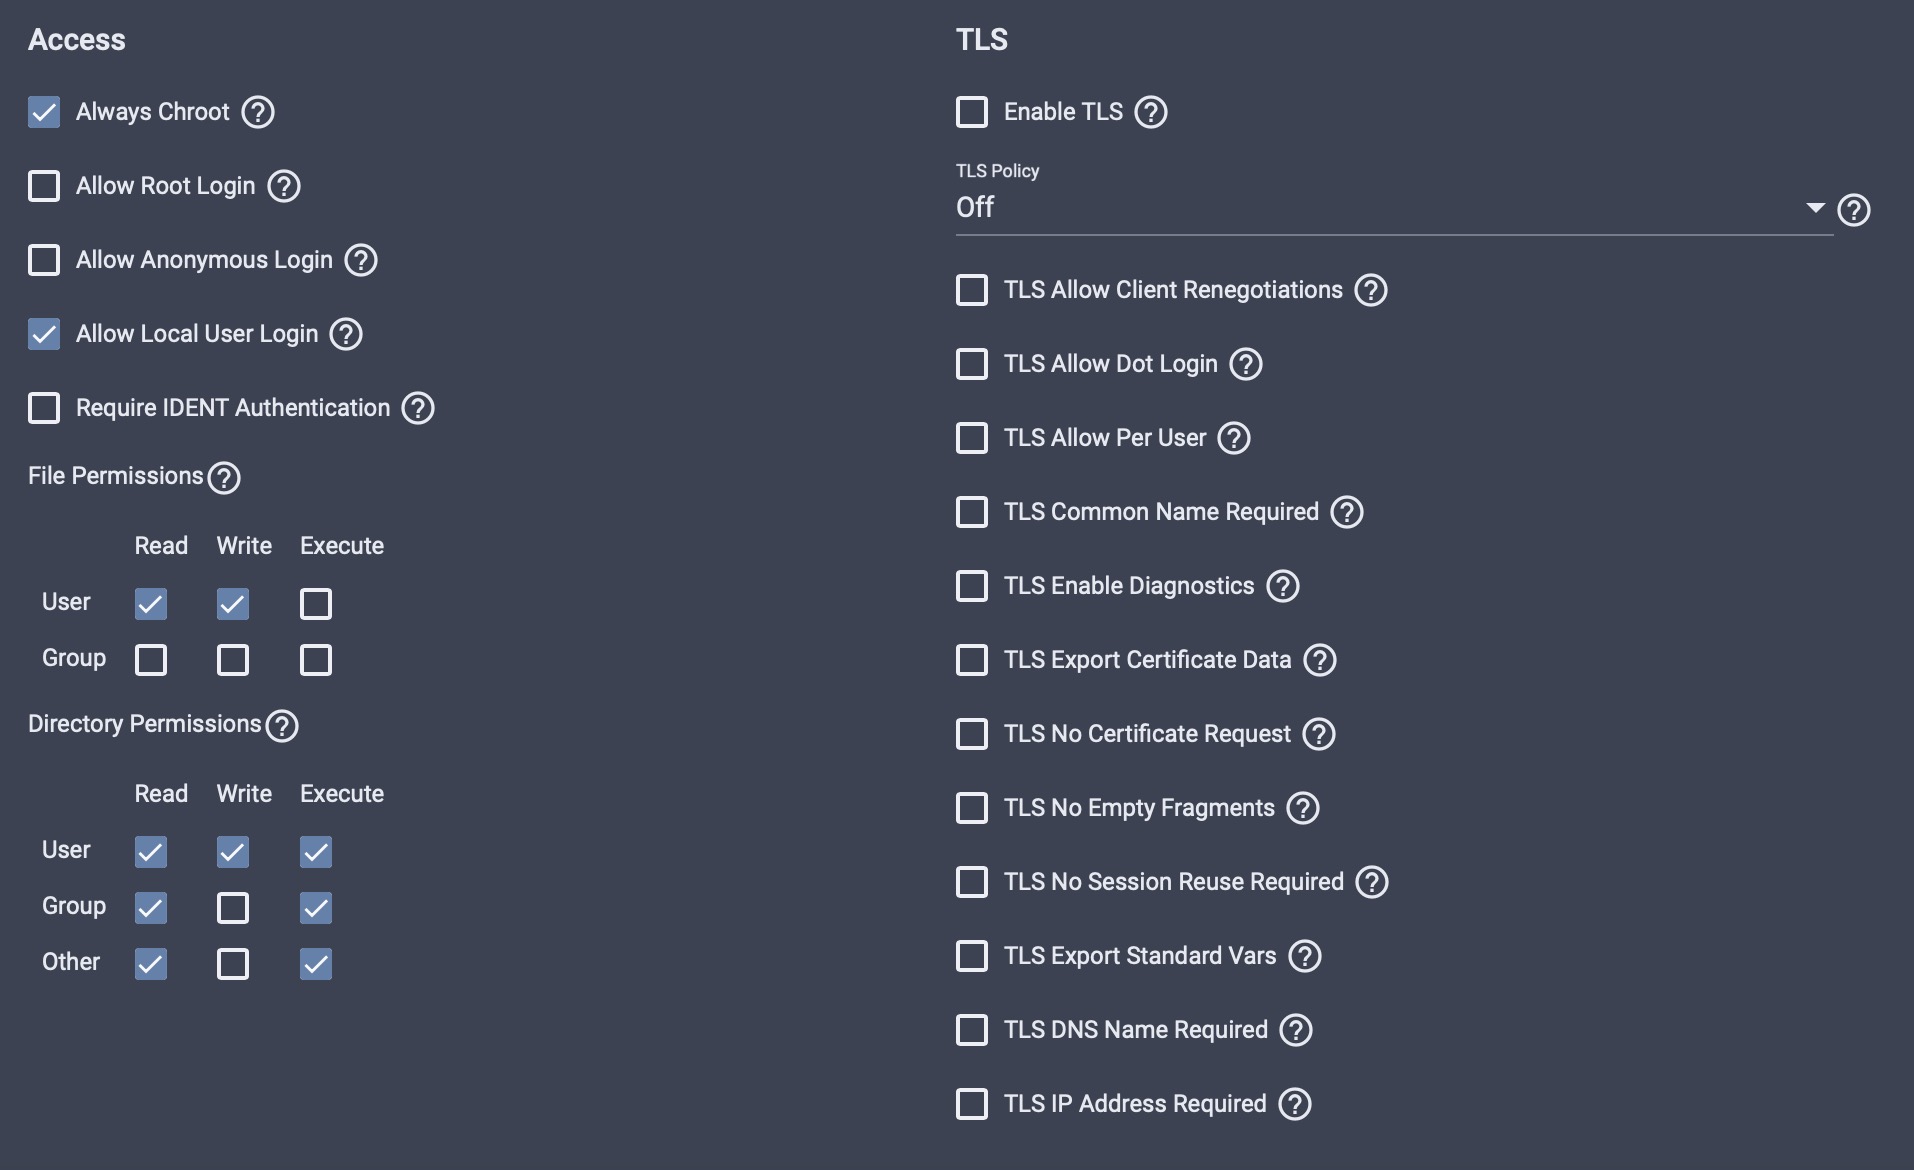The height and width of the screenshot is (1170, 1914).
Task: Open Directory Permissions help icon
Action: [282, 726]
